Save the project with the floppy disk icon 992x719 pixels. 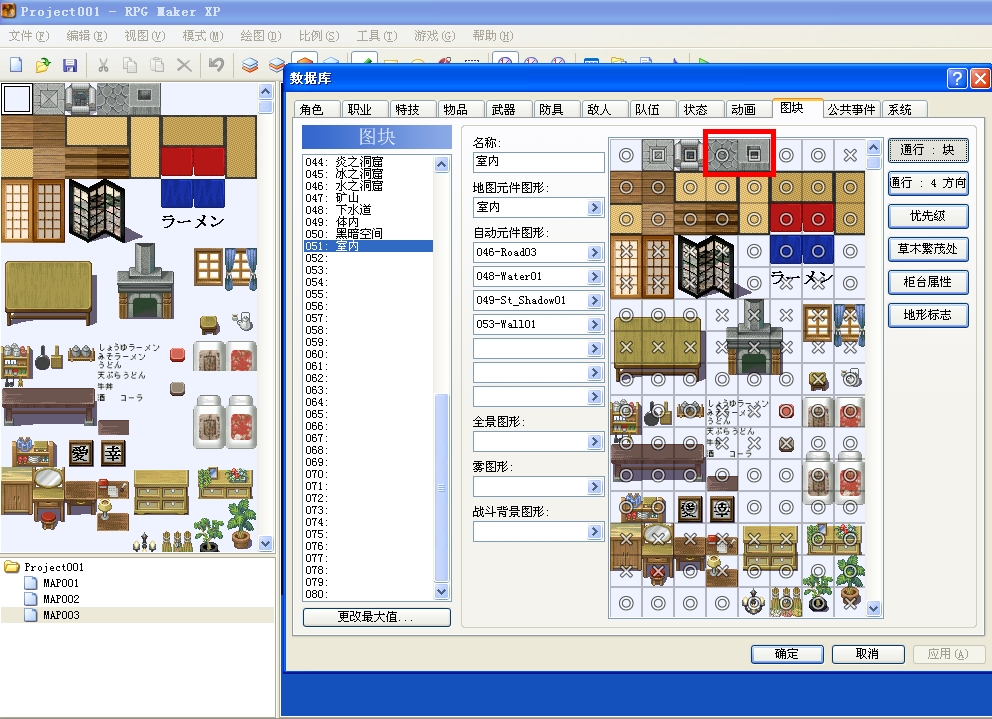pyautogui.click(x=70, y=65)
